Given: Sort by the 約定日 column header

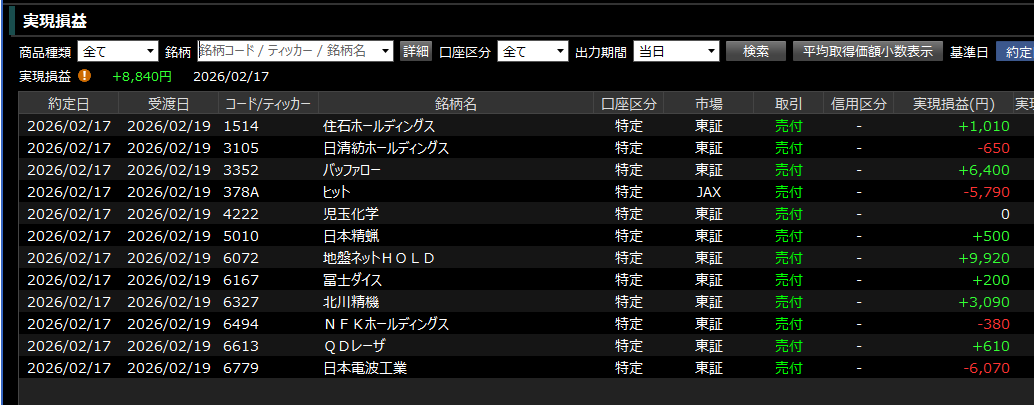Looking at the screenshot, I should coord(68,104).
